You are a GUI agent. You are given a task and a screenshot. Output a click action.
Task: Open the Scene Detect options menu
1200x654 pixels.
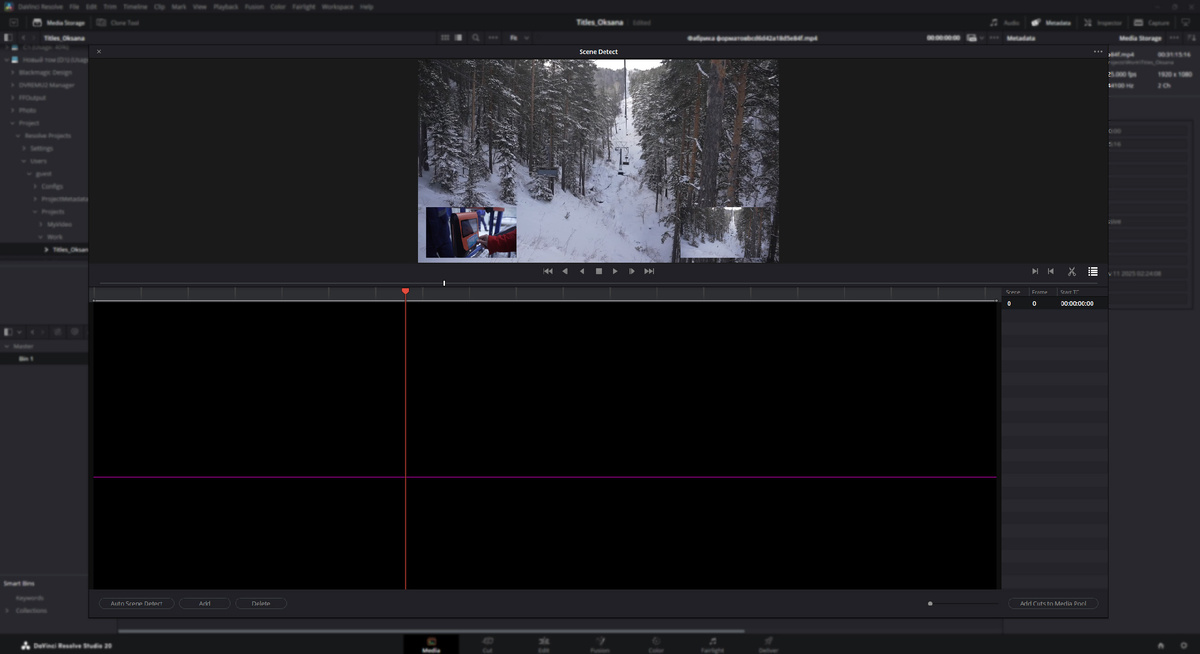(x=1097, y=51)
